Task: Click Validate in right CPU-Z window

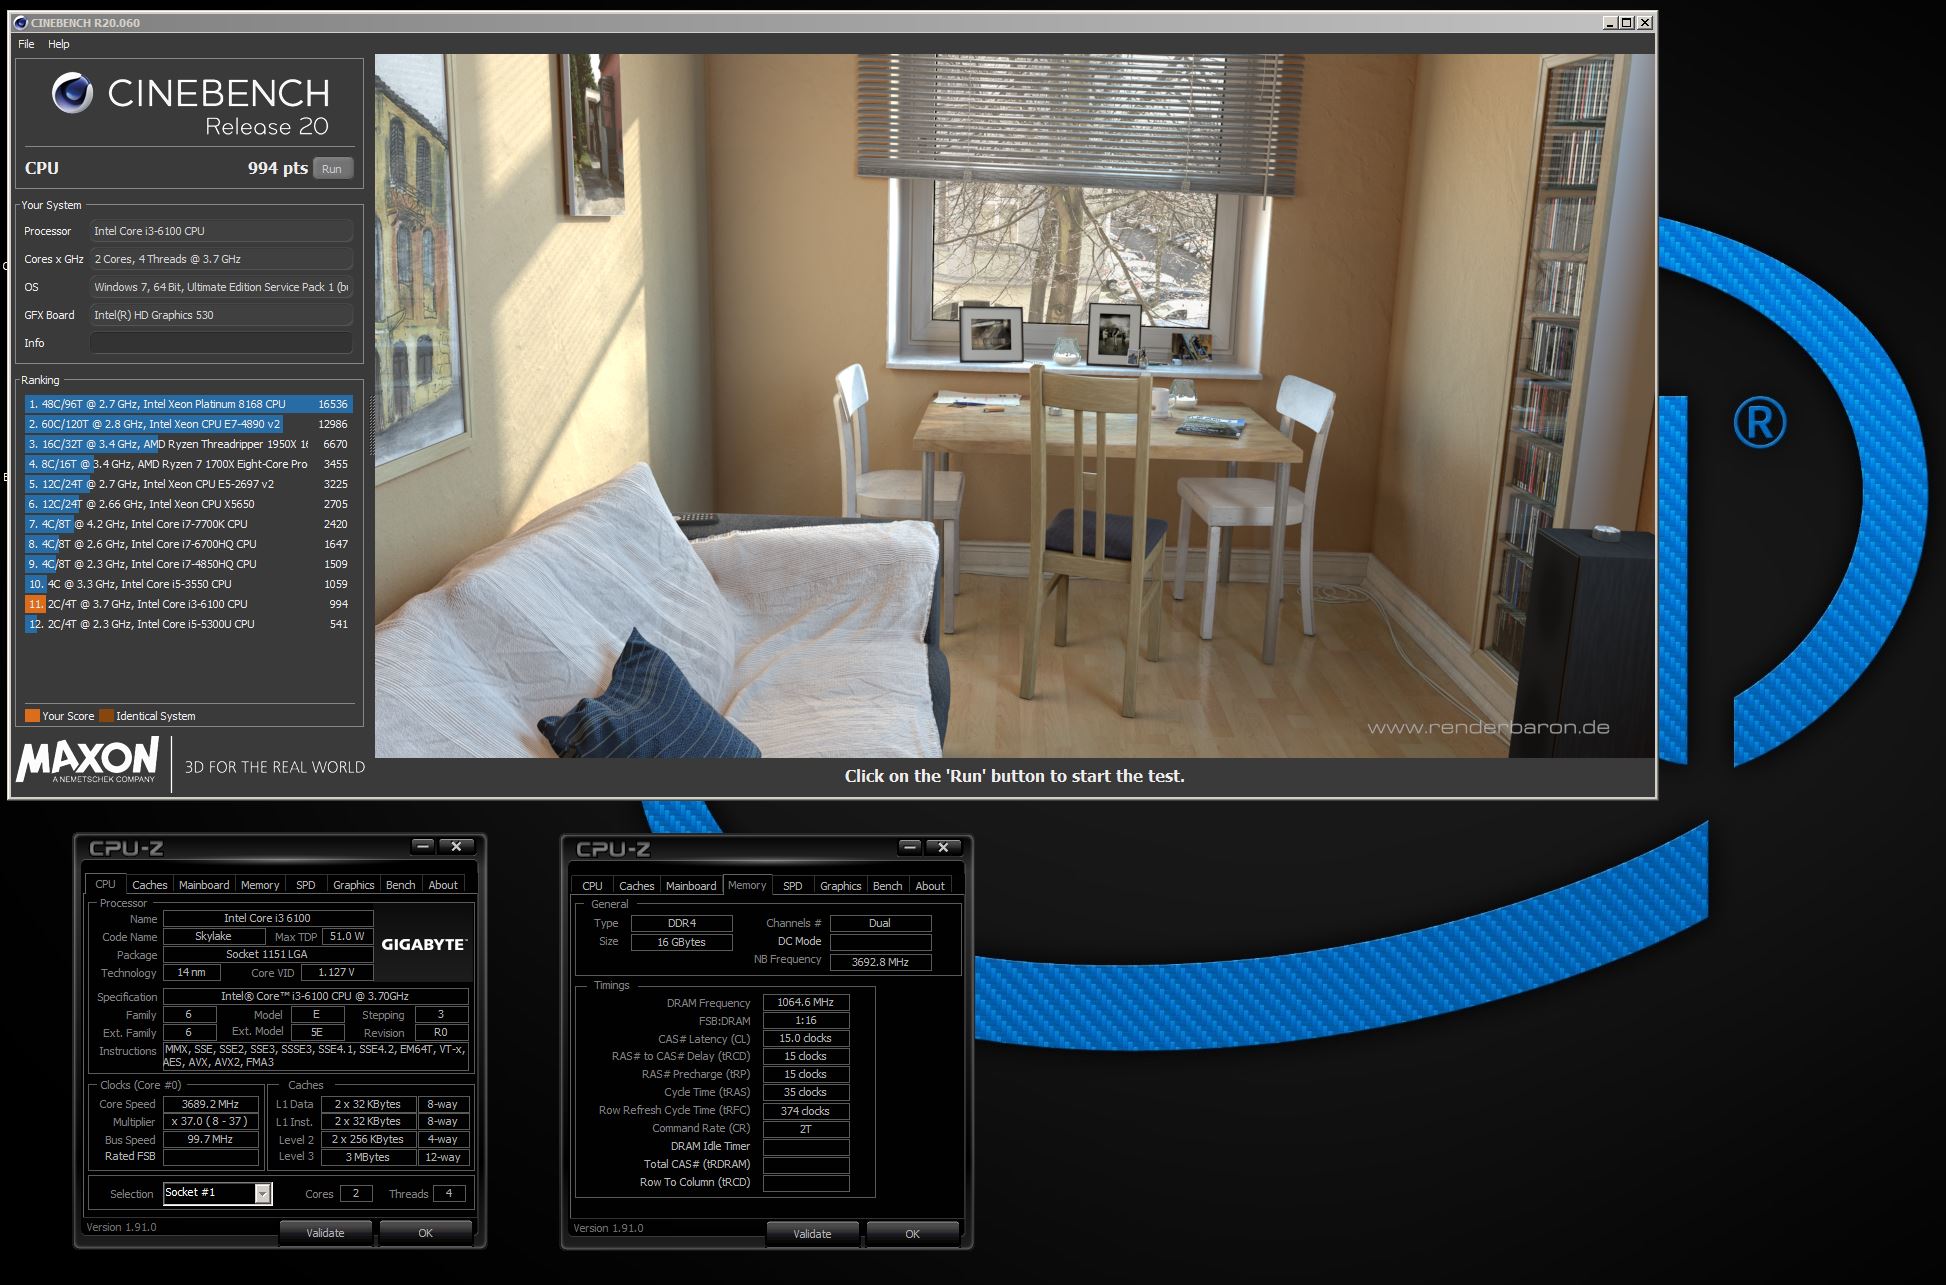Action: pyautogui.click(x=812, y=1234)
